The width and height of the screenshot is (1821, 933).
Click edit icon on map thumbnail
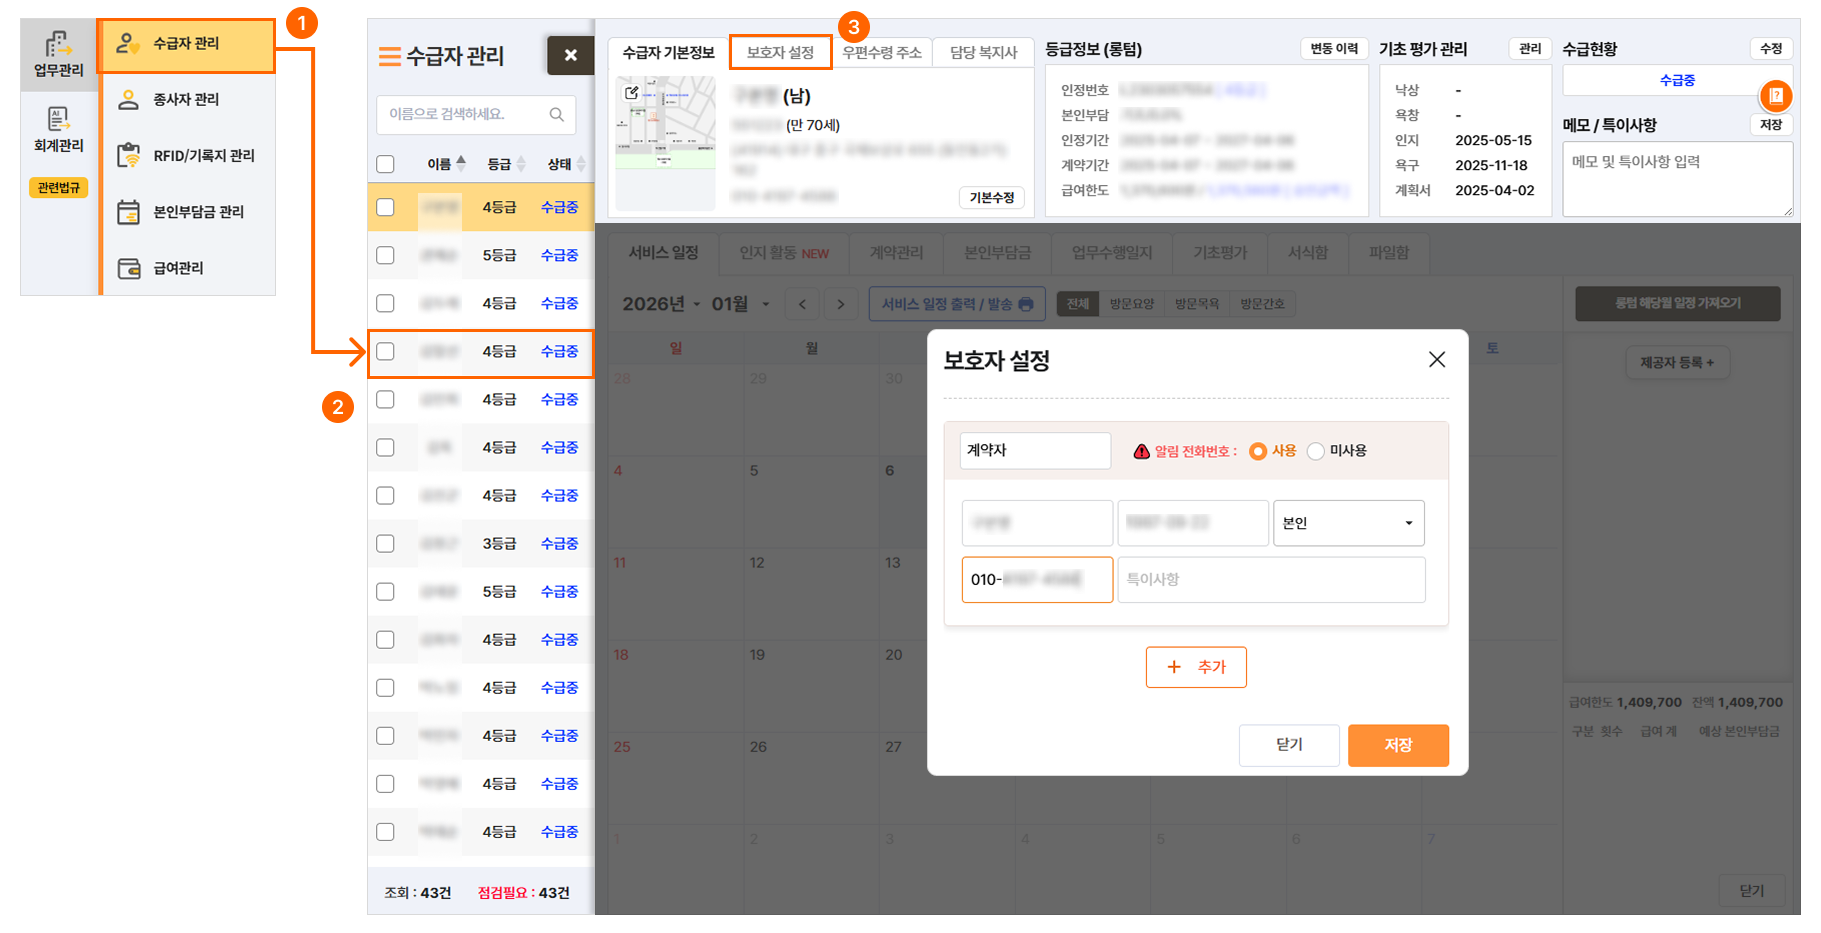(632, 93)
